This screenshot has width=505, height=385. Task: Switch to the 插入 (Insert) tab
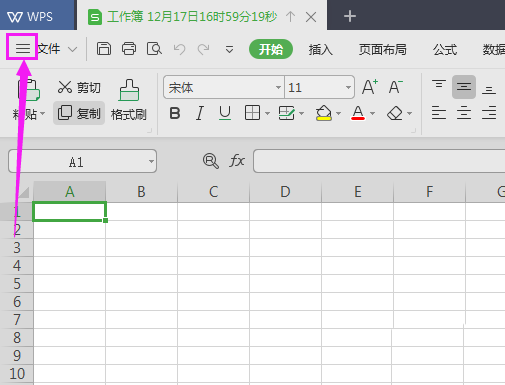[320, 50]
